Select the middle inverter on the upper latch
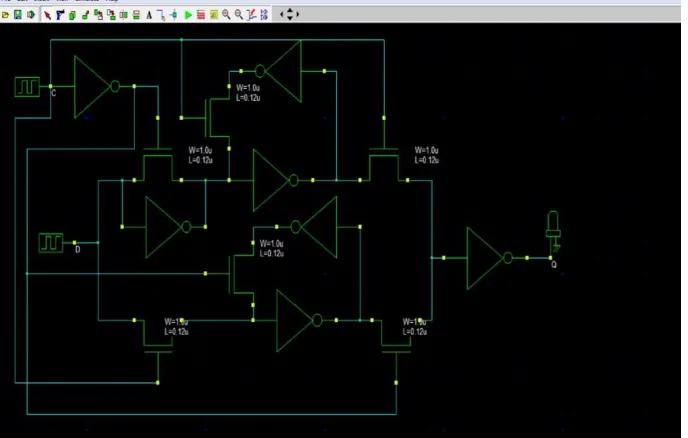This screenshot has width=688, height=438. (x=275, y=180)
